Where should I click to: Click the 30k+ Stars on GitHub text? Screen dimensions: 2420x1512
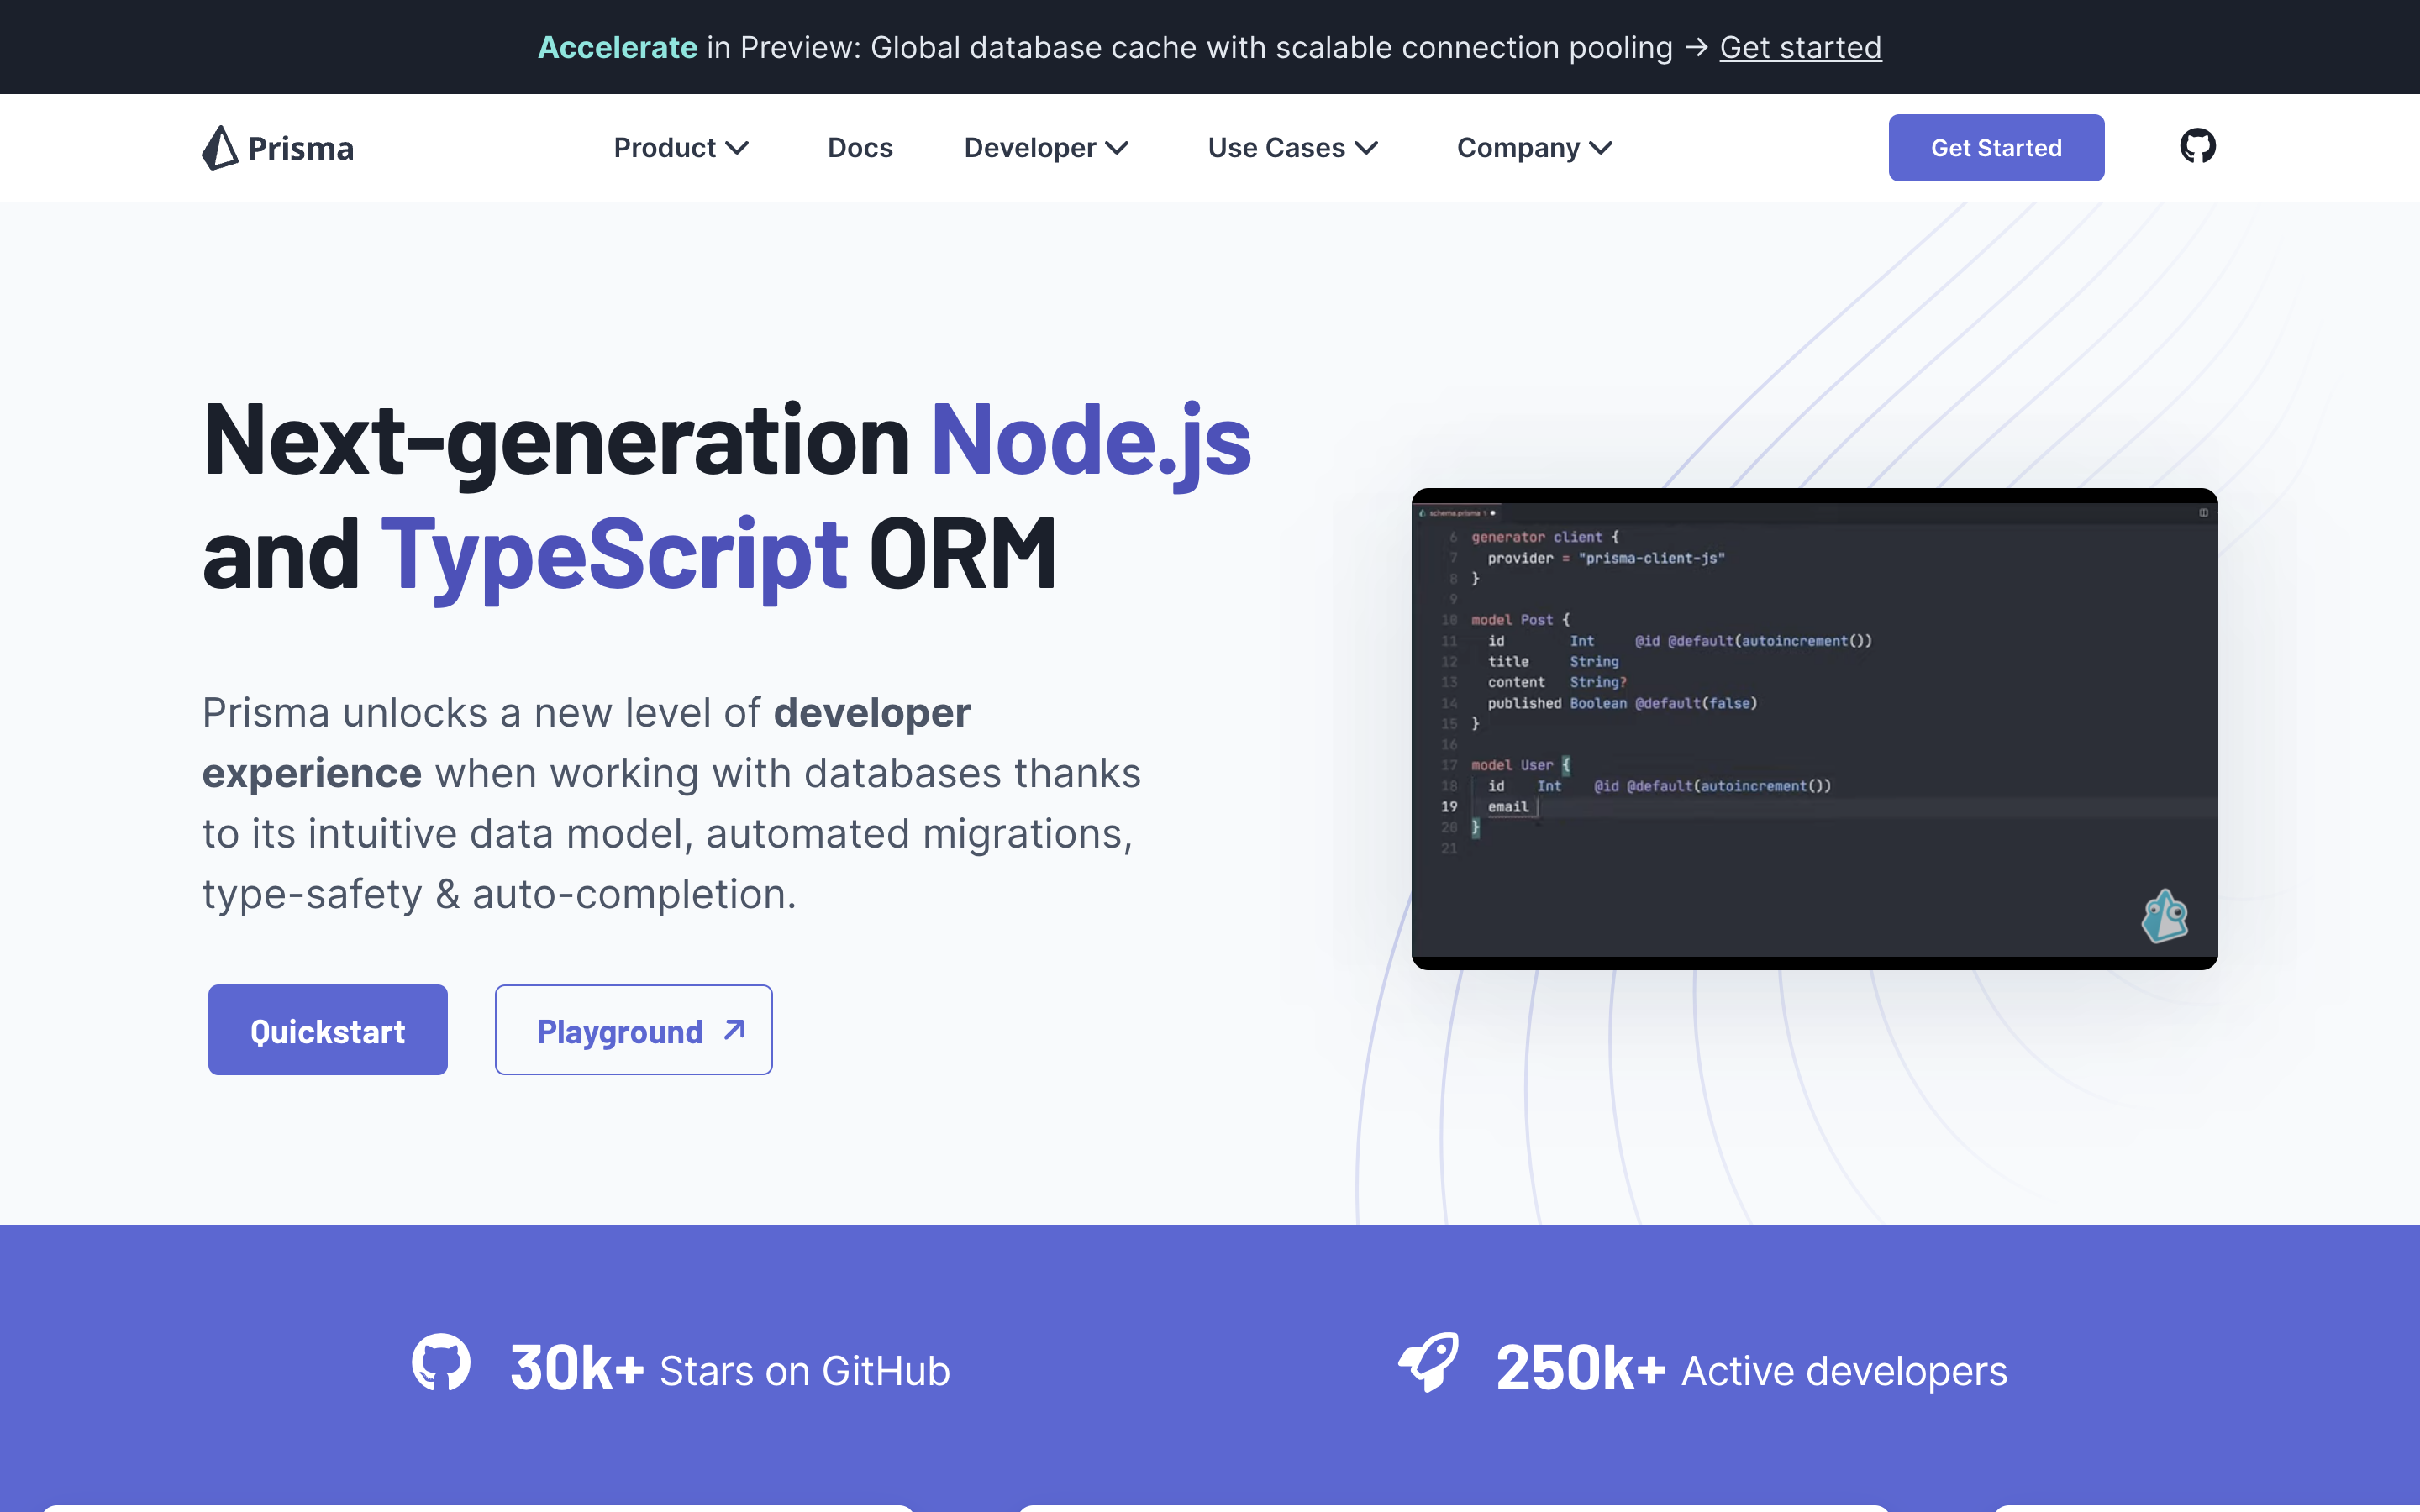(730, 1370)
